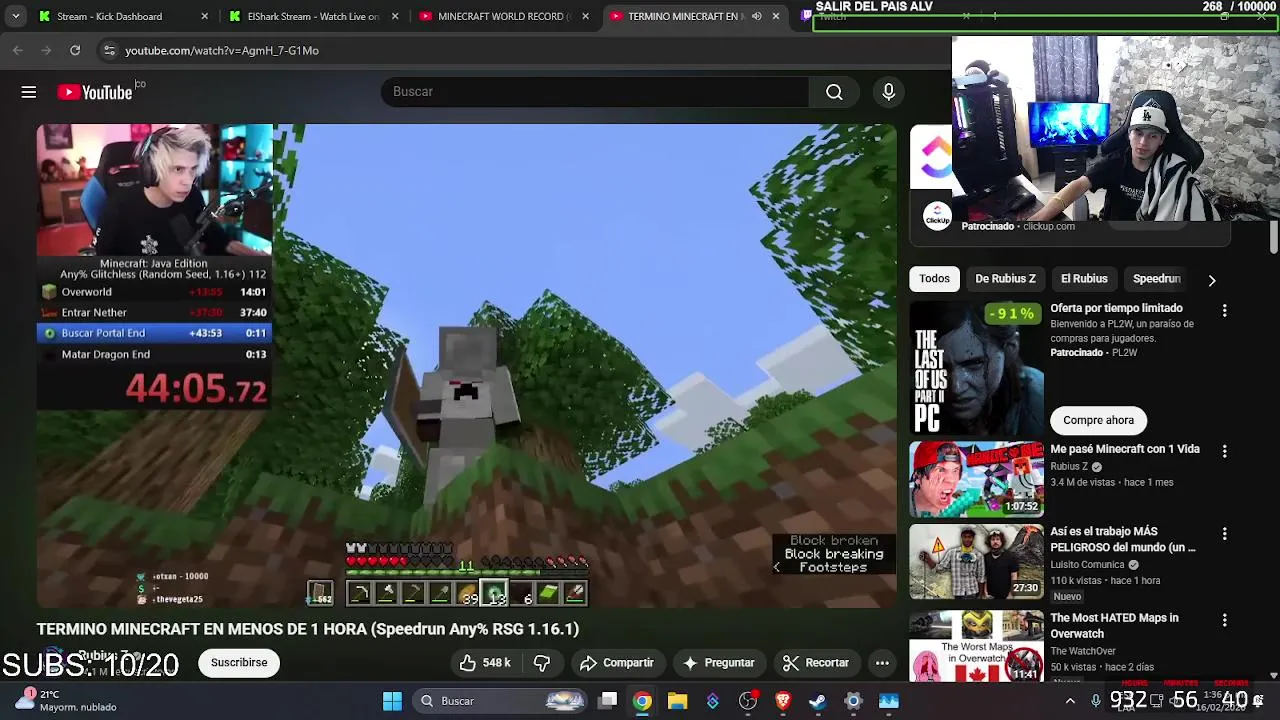The width and height of the screenshot is (1280, 720).
Task: Click the Windows taskbar 'Buscar' search box
Action: point(500,701)
